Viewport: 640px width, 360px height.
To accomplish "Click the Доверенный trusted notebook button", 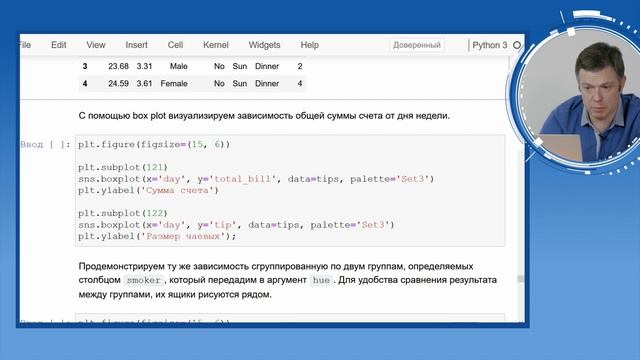I will pos(417,45).
